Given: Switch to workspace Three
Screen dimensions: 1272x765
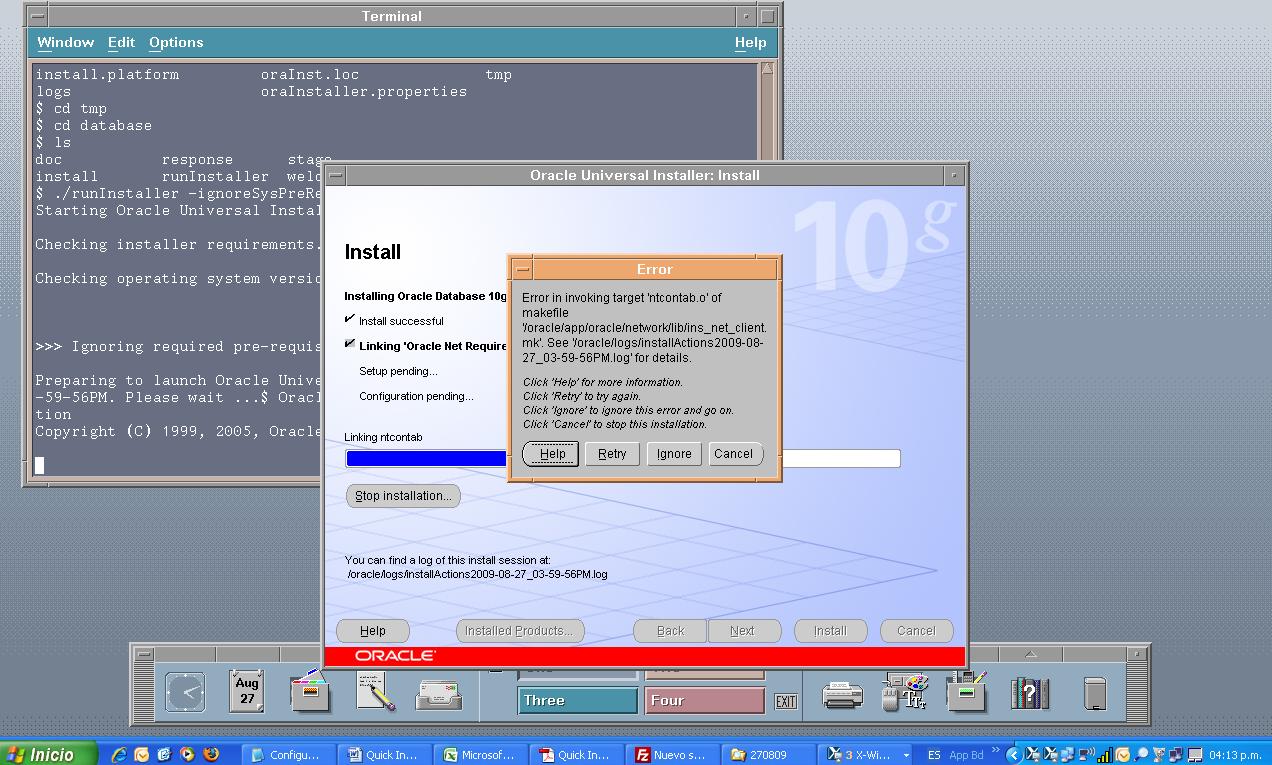Looking at the screenshot, I should pos(577,700).
